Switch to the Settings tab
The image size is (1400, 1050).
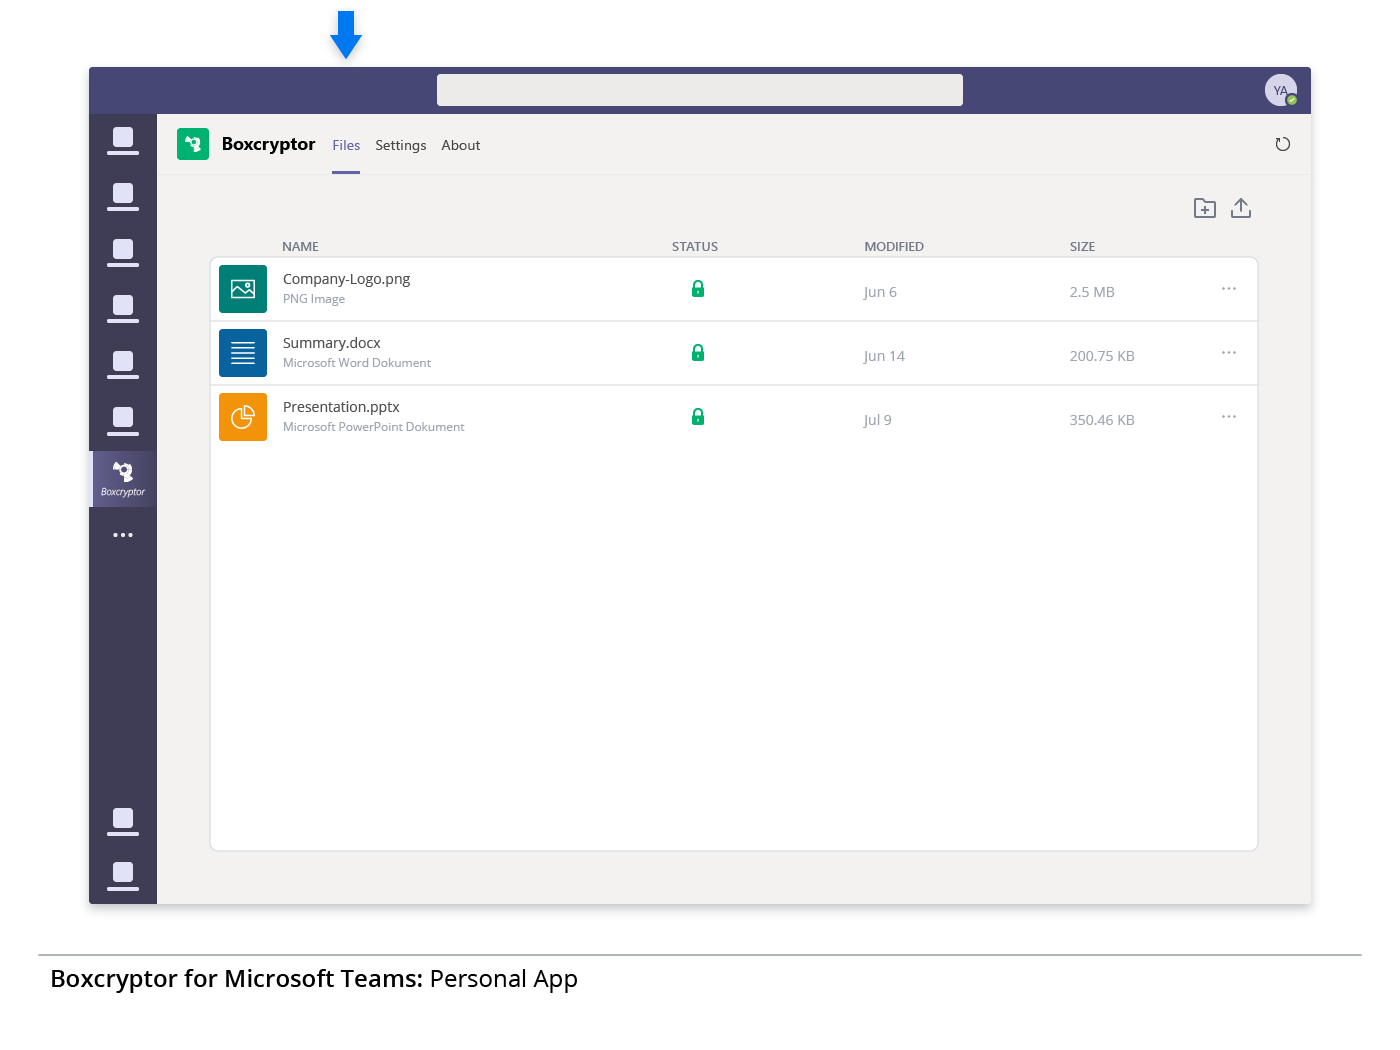401,145
